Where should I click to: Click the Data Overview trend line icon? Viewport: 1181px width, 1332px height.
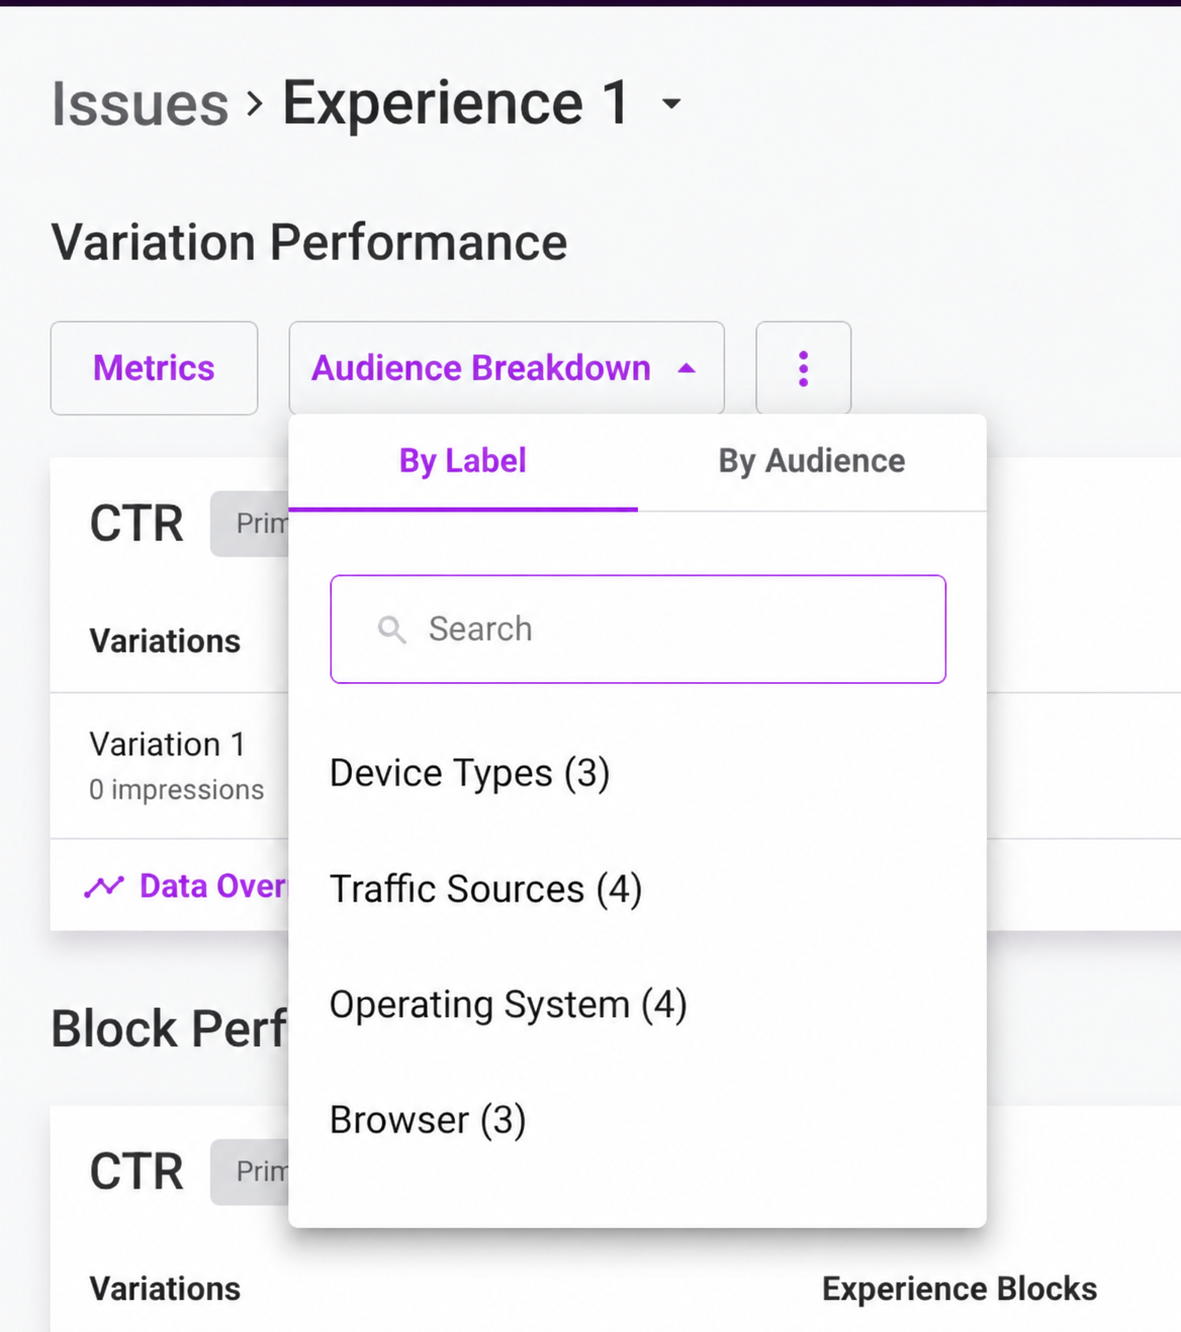(x=104, y=886)
